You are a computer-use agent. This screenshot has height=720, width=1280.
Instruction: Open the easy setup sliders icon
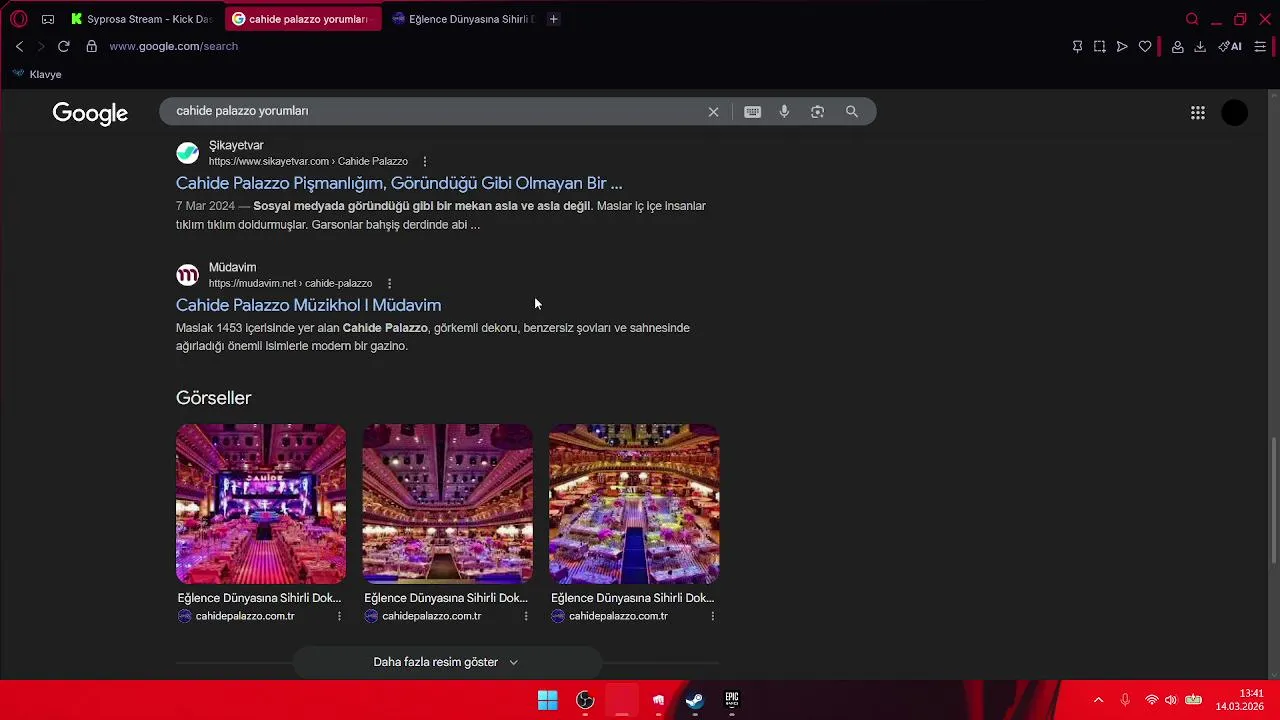tap(1260, 46)
